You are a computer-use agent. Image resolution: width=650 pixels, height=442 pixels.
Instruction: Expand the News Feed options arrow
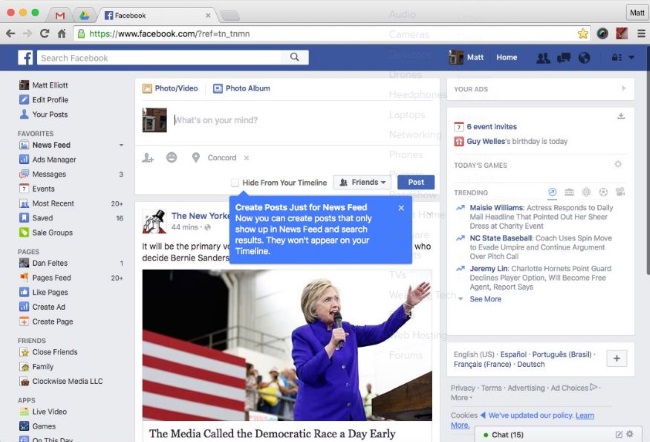(121, 145)
